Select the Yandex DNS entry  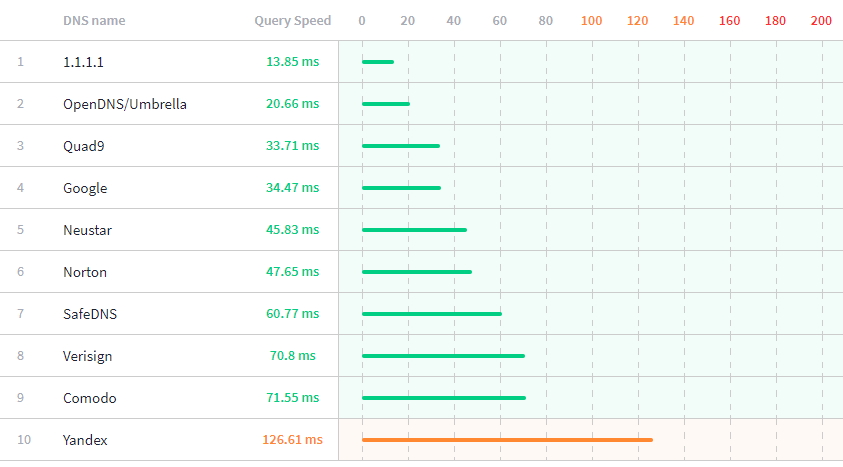(85, 440)
